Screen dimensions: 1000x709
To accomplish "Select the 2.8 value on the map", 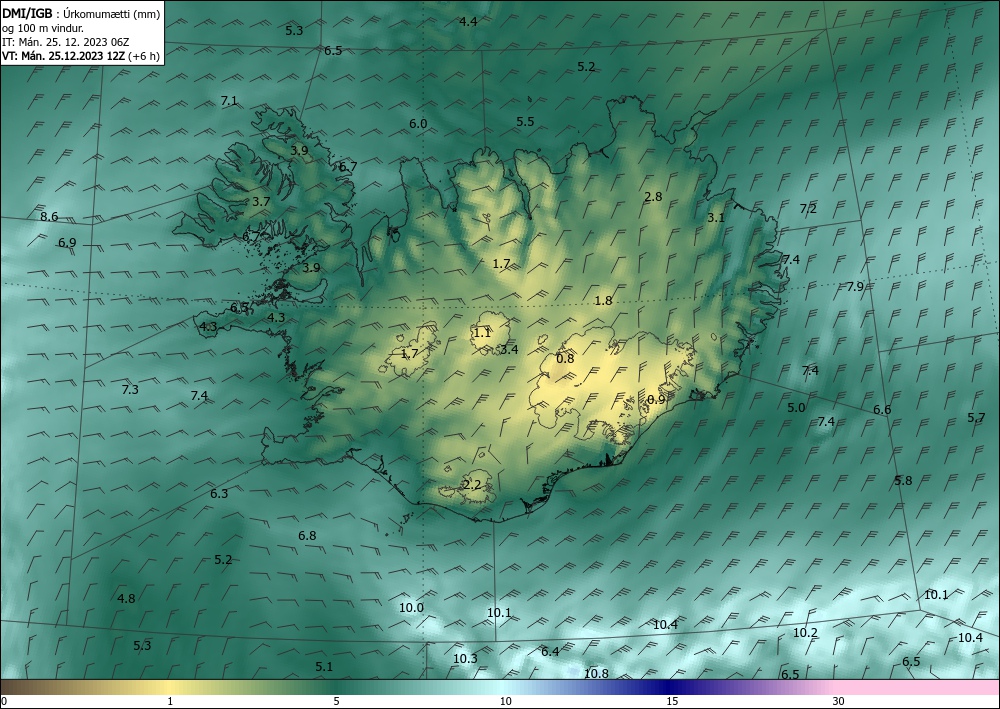I will coord(653,197).
